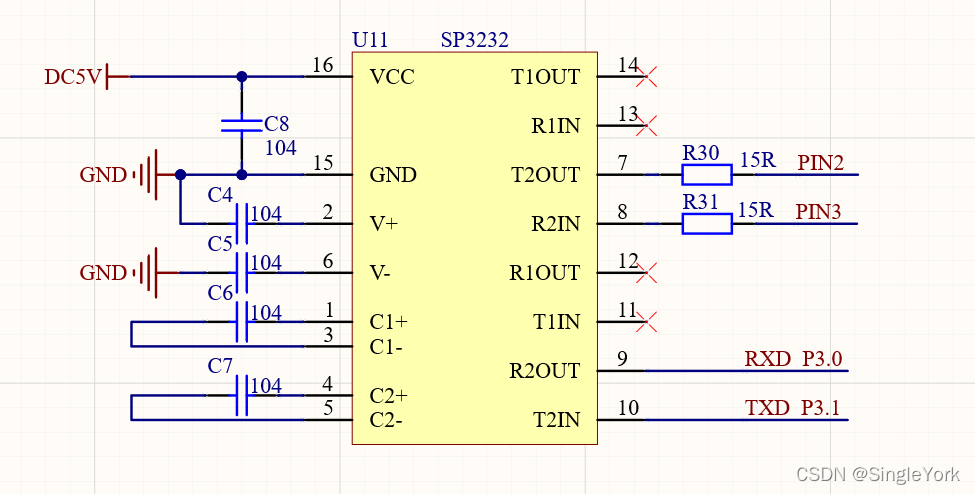Viewport: 975px width, 494px height.
Task: Click pin number 8 on the R2IN line
Action: [x=622, y=213]
